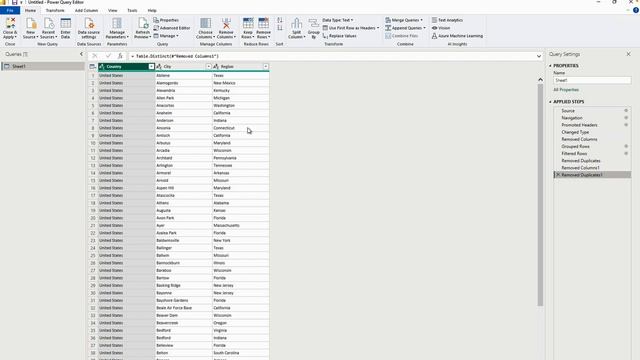
Task: Sort the column ascending
Action: tap(280, 20)
